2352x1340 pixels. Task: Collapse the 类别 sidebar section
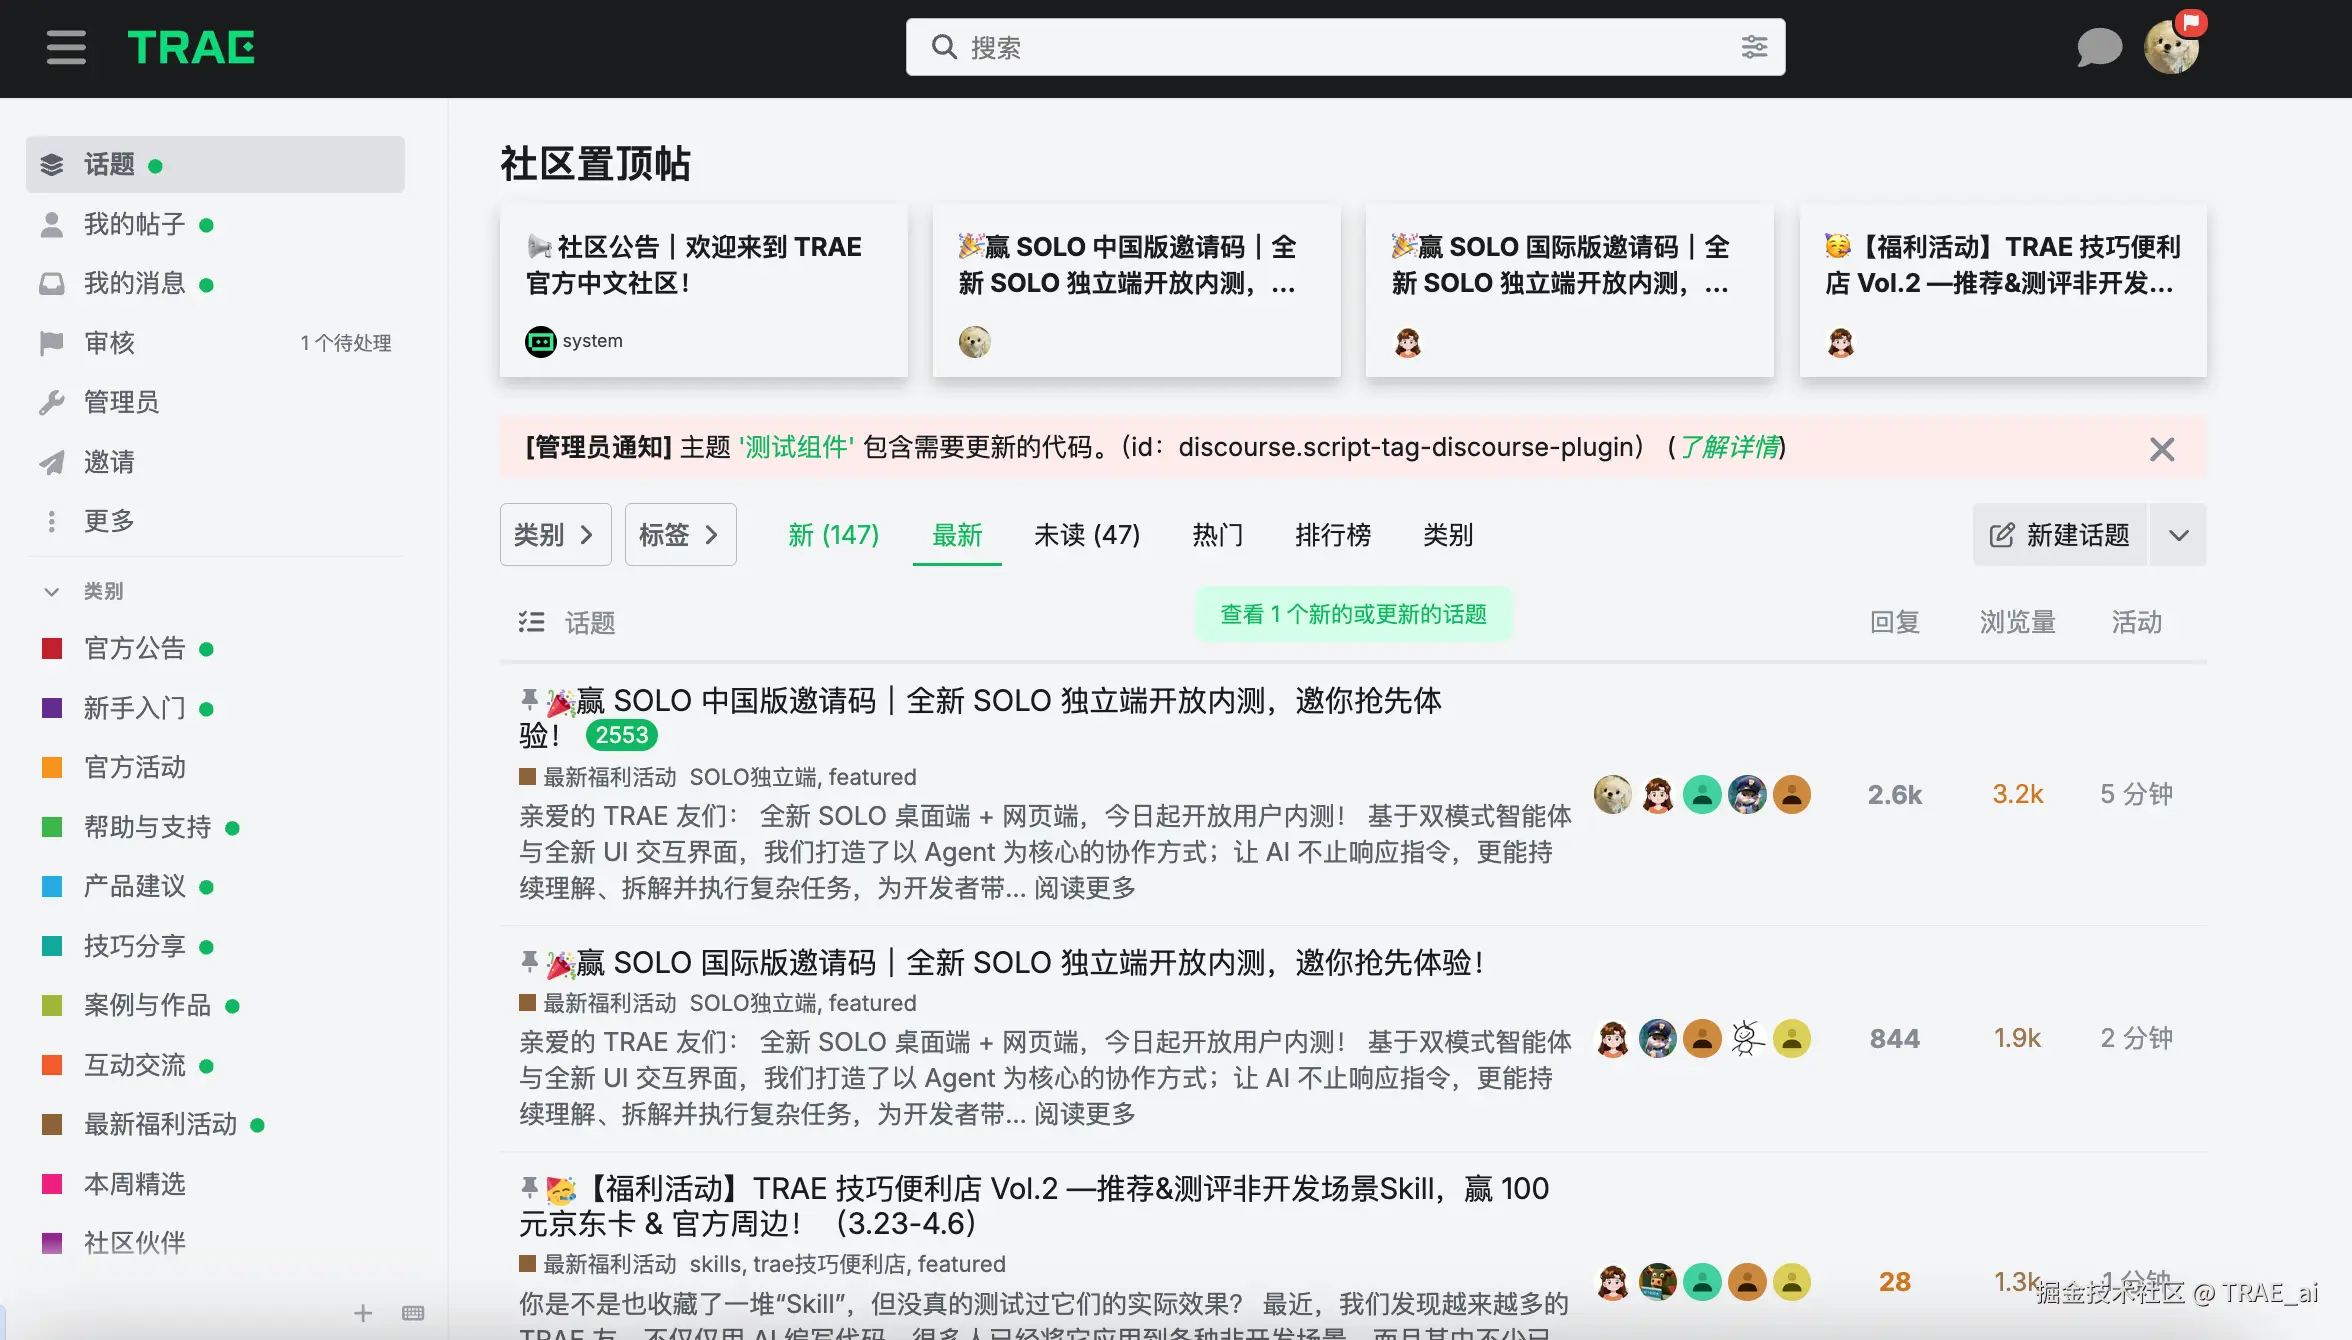coord(52,591)
